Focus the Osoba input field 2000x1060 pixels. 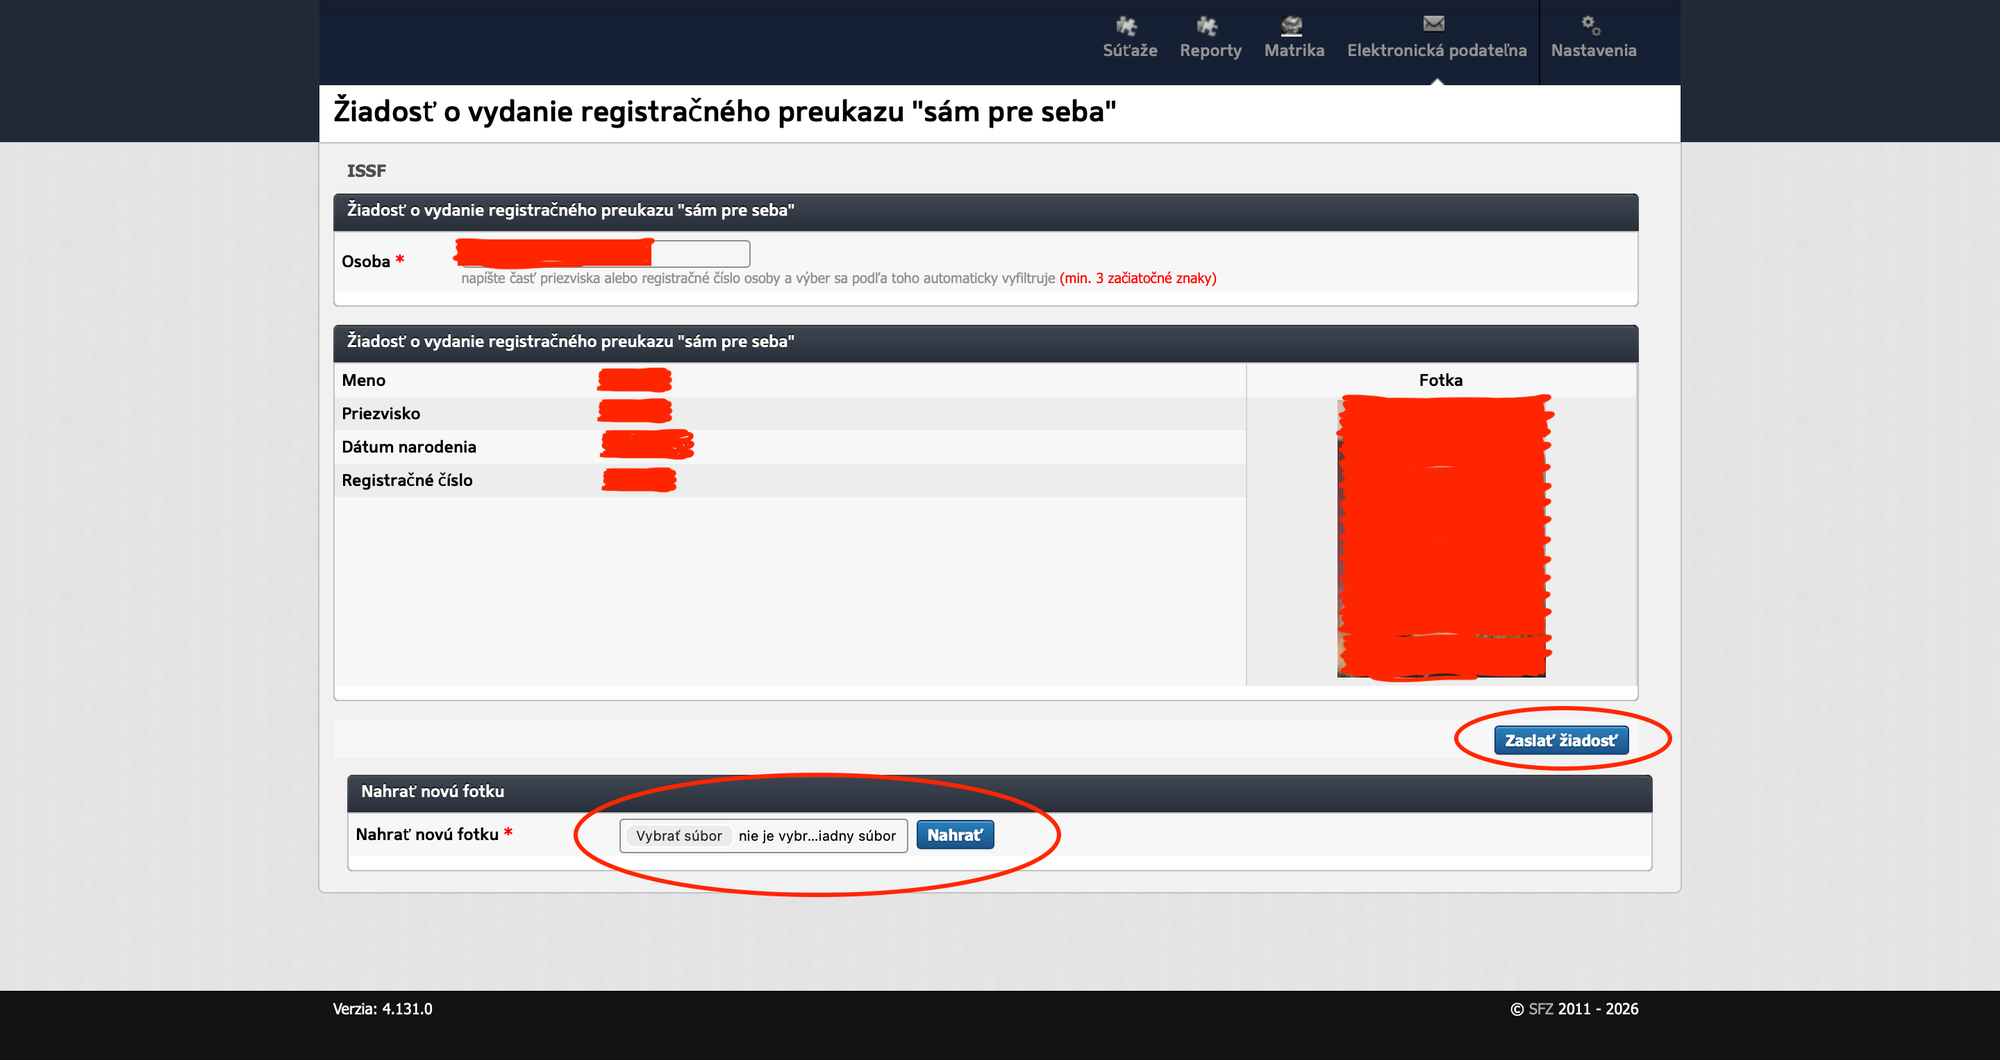pyautogui.click(x=700, y=254)
